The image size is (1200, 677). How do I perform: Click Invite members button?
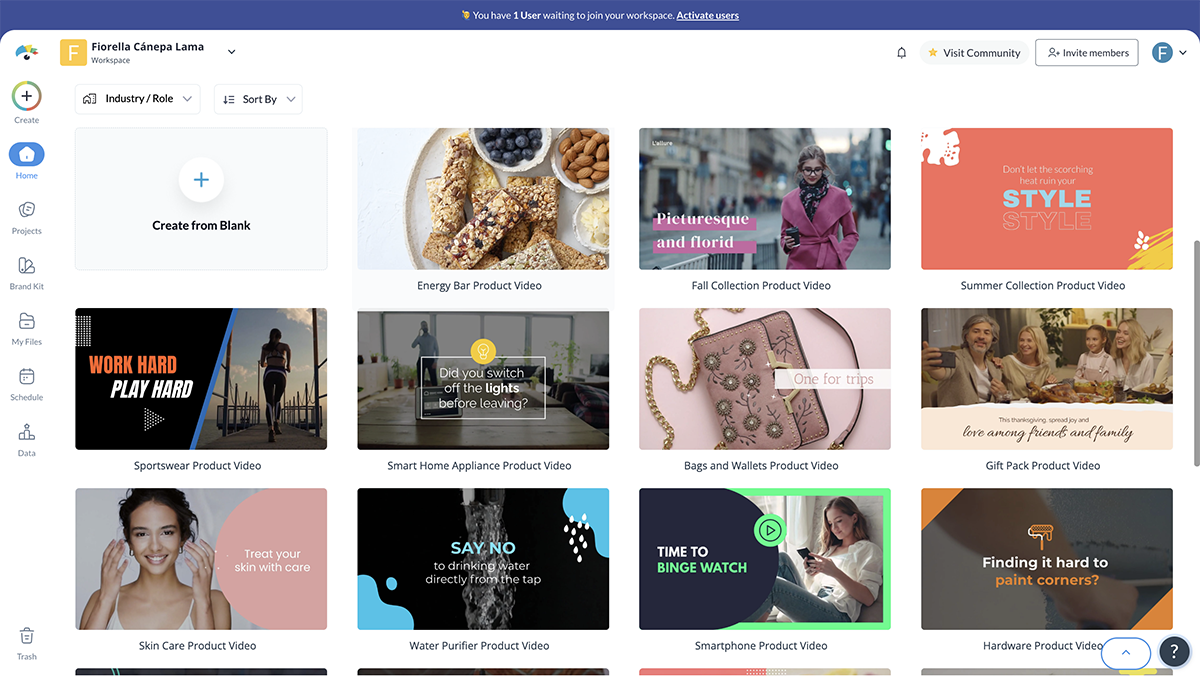[x=1087, y=53]
